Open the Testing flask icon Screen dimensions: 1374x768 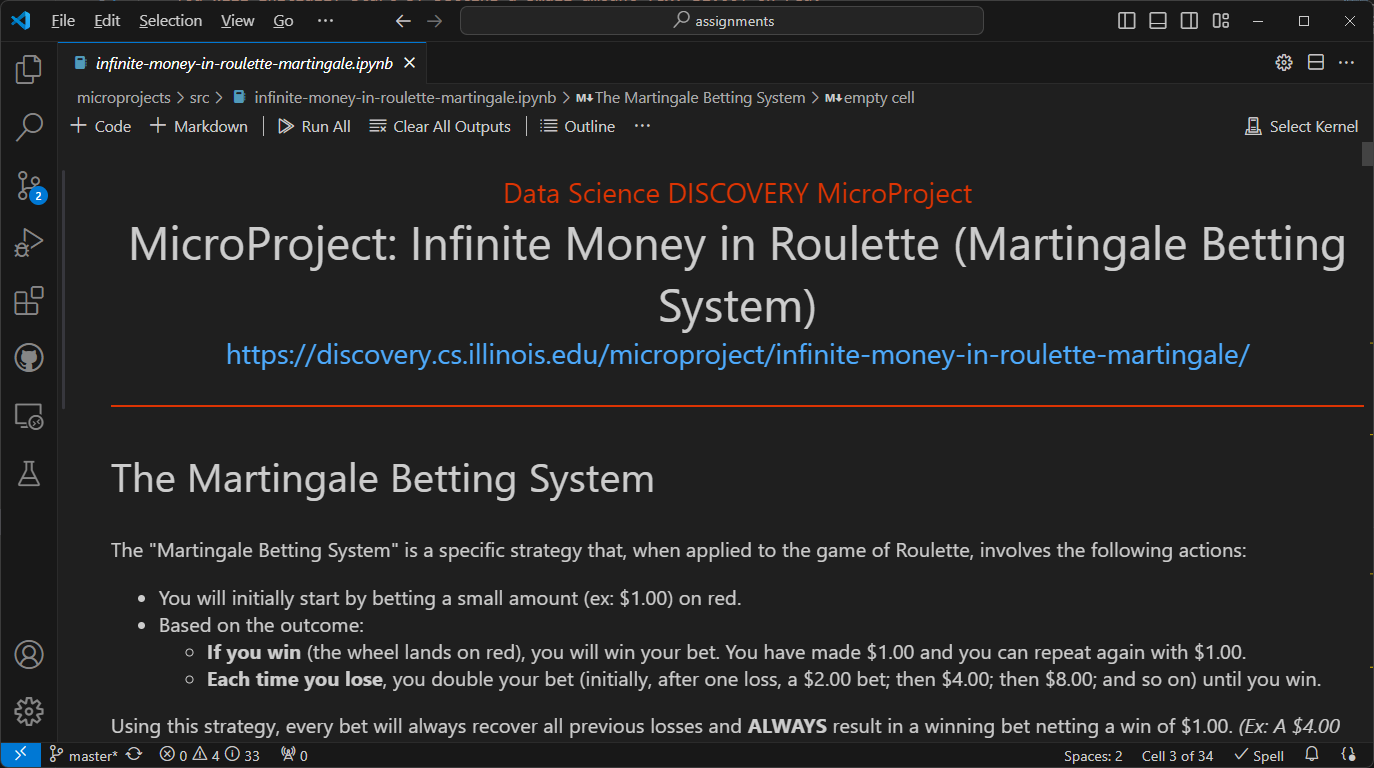29,475
